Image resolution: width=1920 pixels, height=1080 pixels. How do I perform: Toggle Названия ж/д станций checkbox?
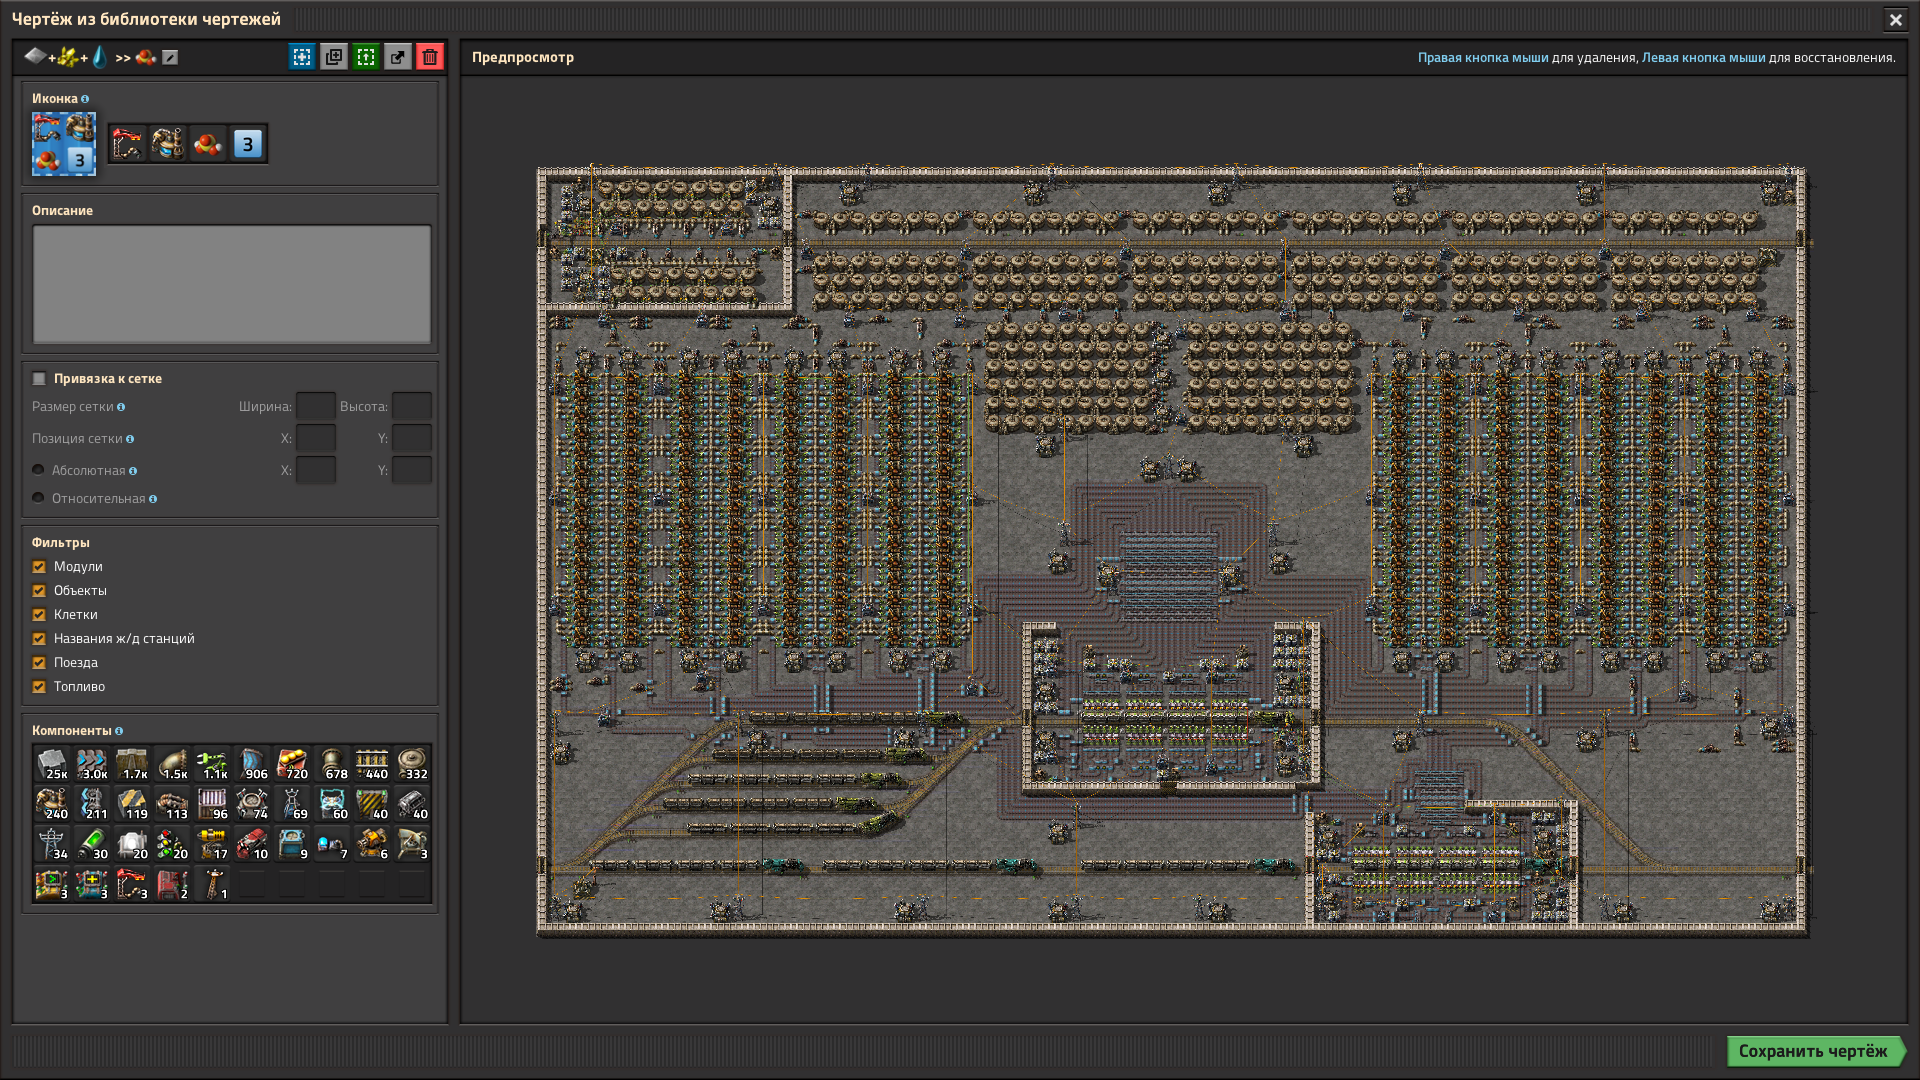(x=39, y=639)
